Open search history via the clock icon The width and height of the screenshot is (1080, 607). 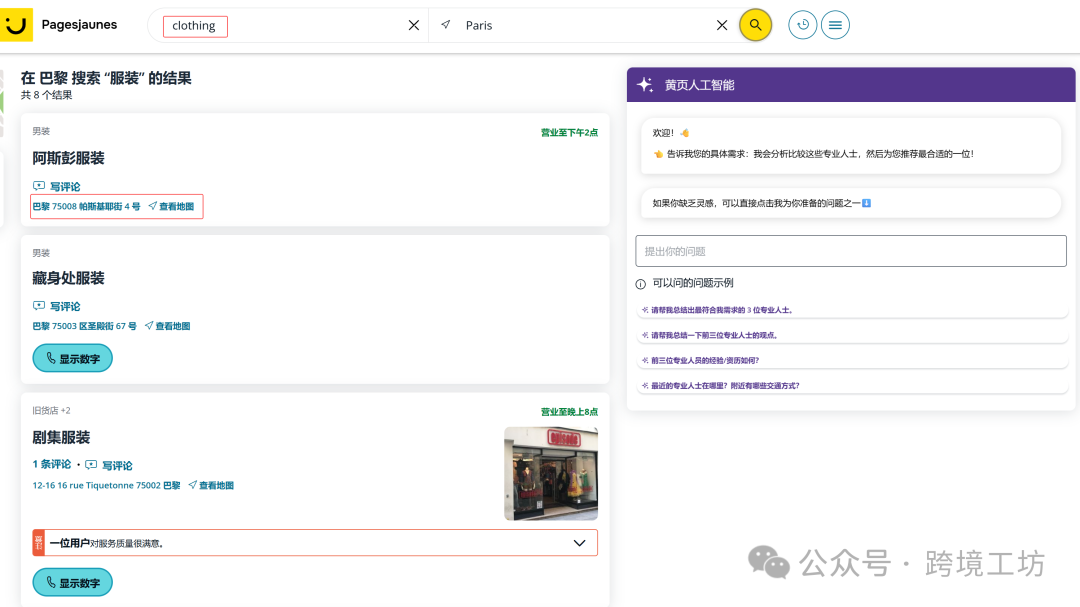point(802,24)
